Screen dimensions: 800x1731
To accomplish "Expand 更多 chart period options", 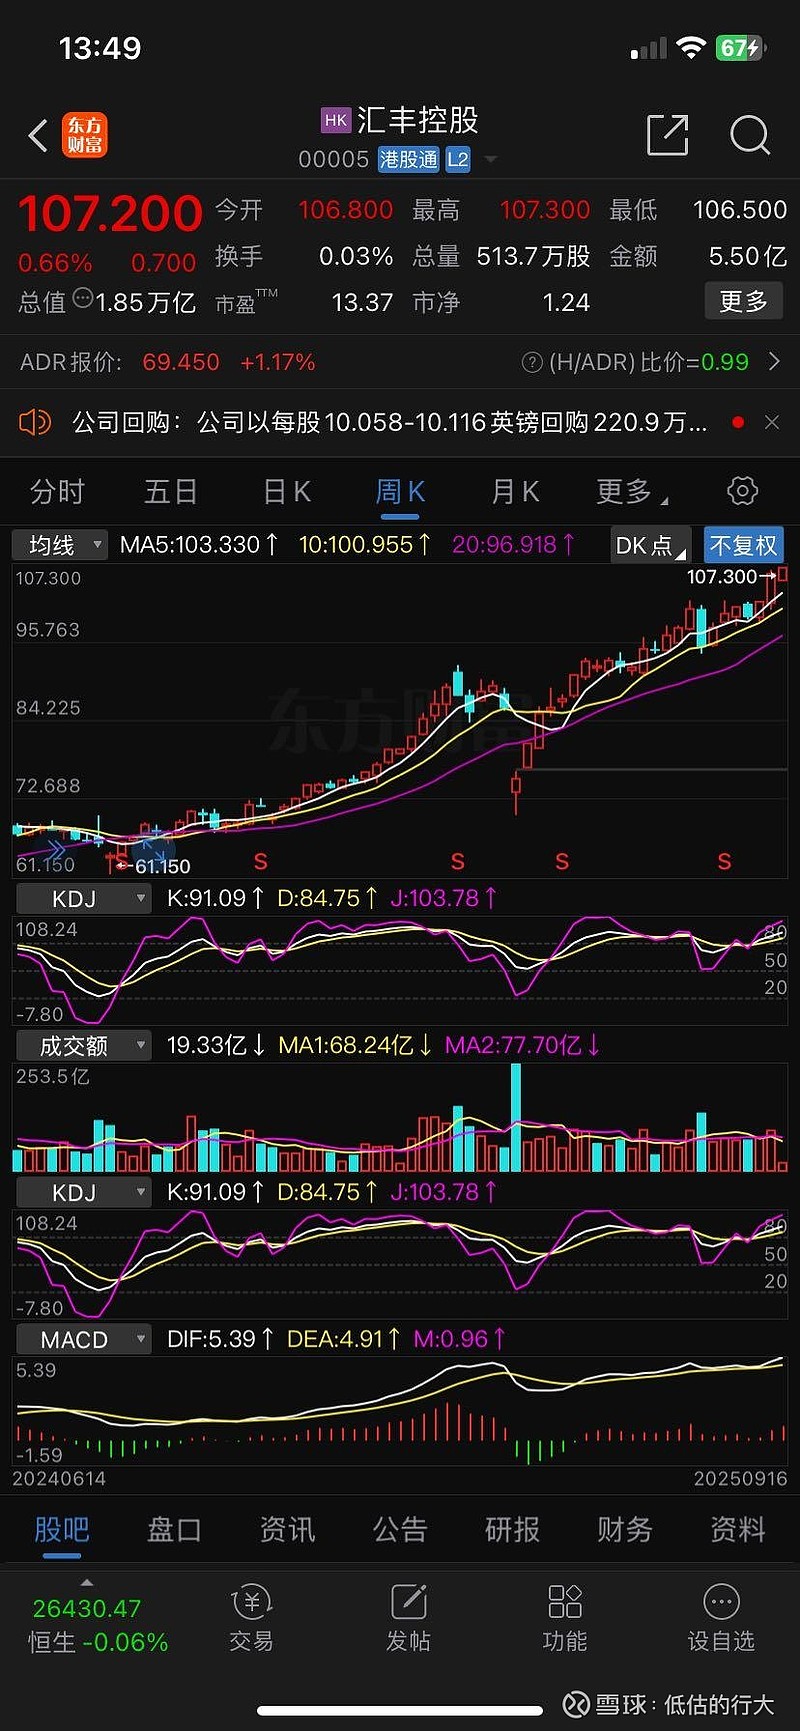I will [631, 491].
